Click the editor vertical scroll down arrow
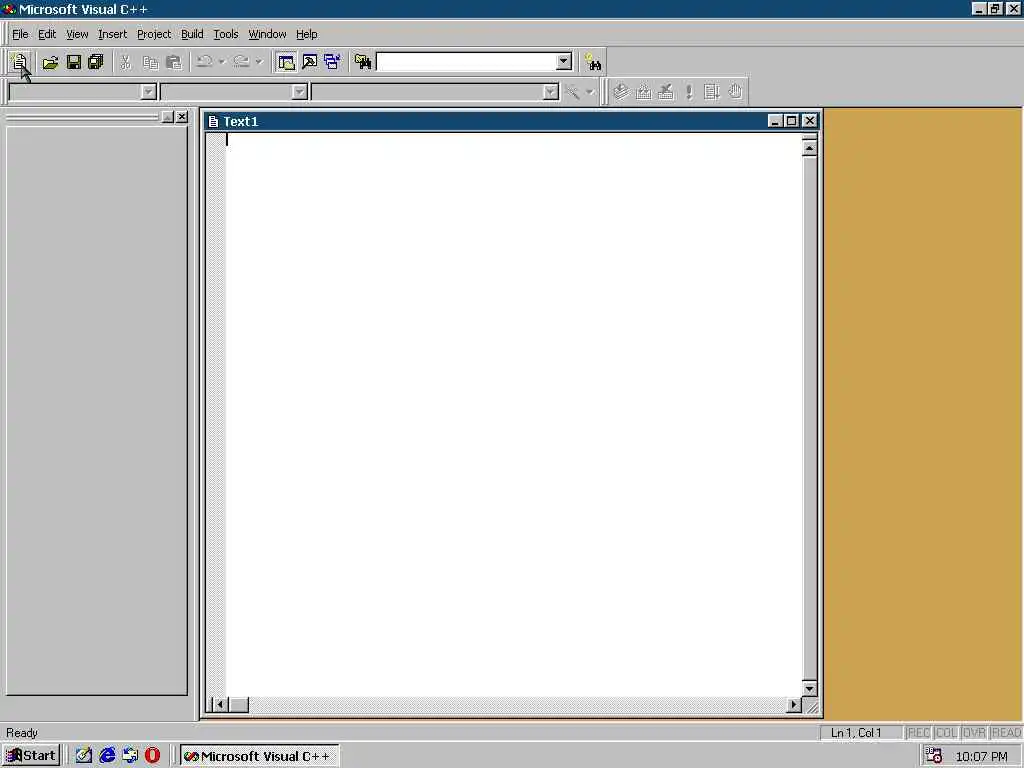Screen dimensions: 1024x768 pyautogui.click(x=809, y=689)
